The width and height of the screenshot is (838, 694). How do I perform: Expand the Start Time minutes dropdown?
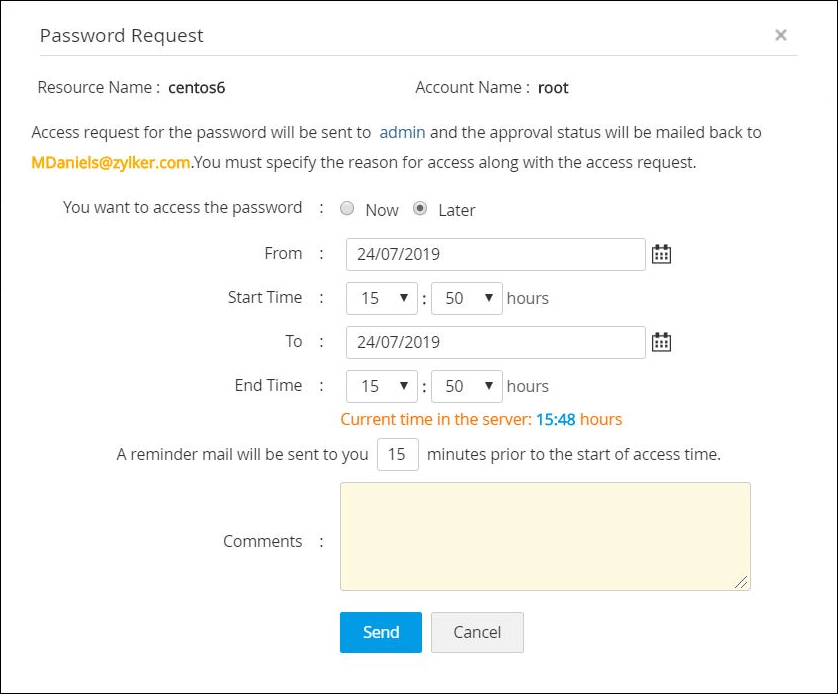(466, 298)
